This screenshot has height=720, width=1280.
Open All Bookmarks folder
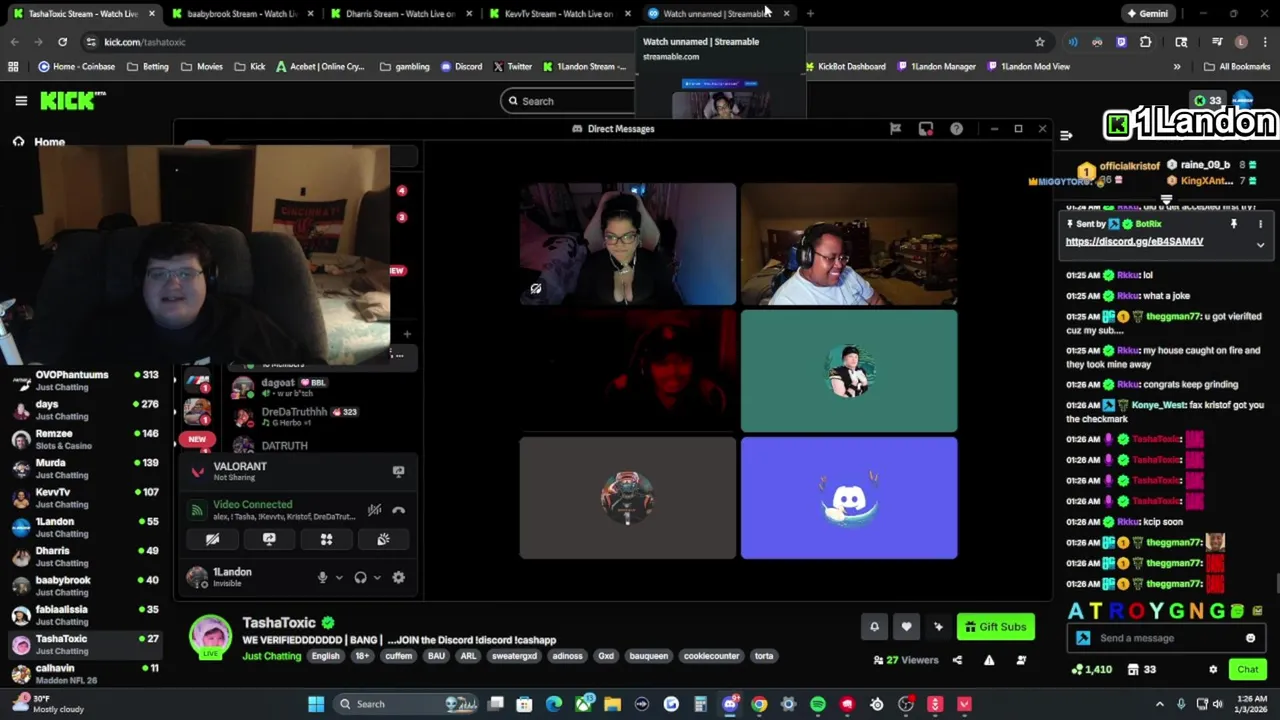click(1237, 66)
